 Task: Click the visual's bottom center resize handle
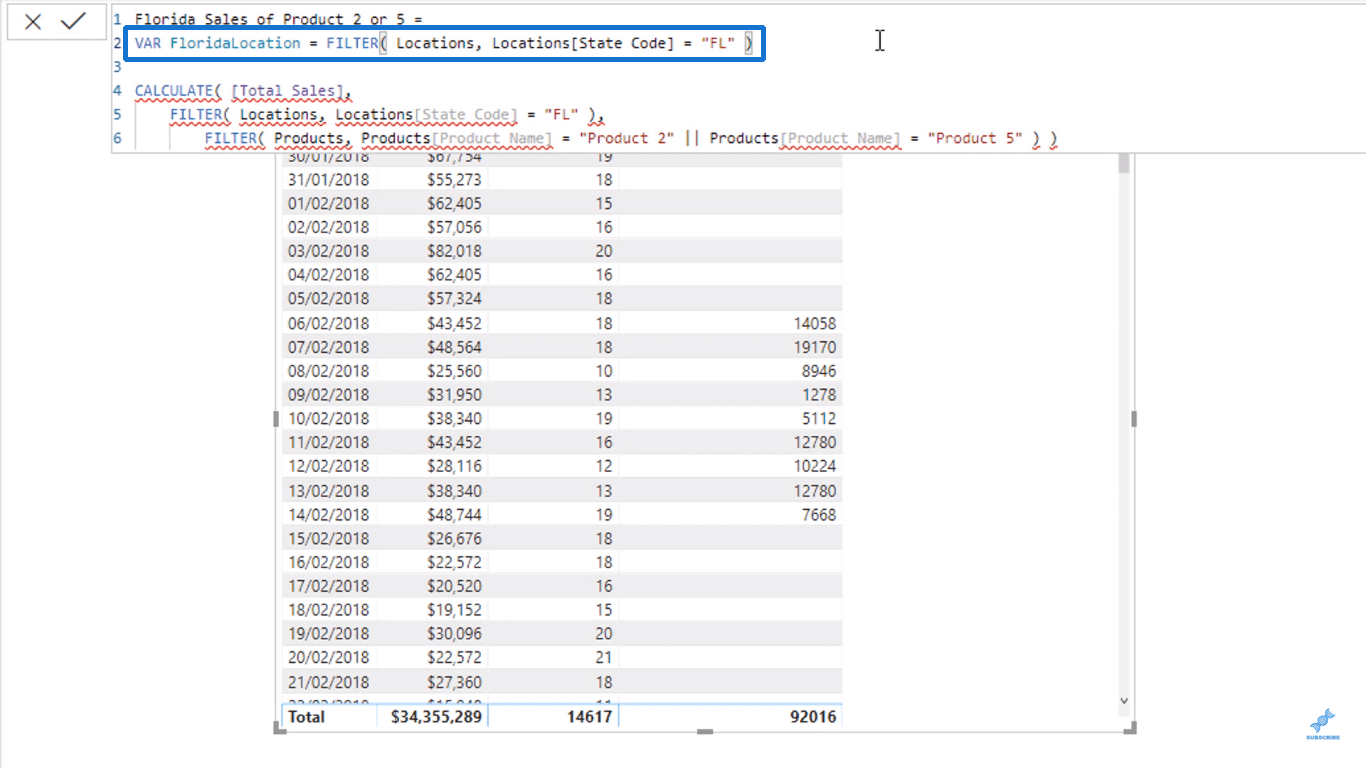[705, 732]
